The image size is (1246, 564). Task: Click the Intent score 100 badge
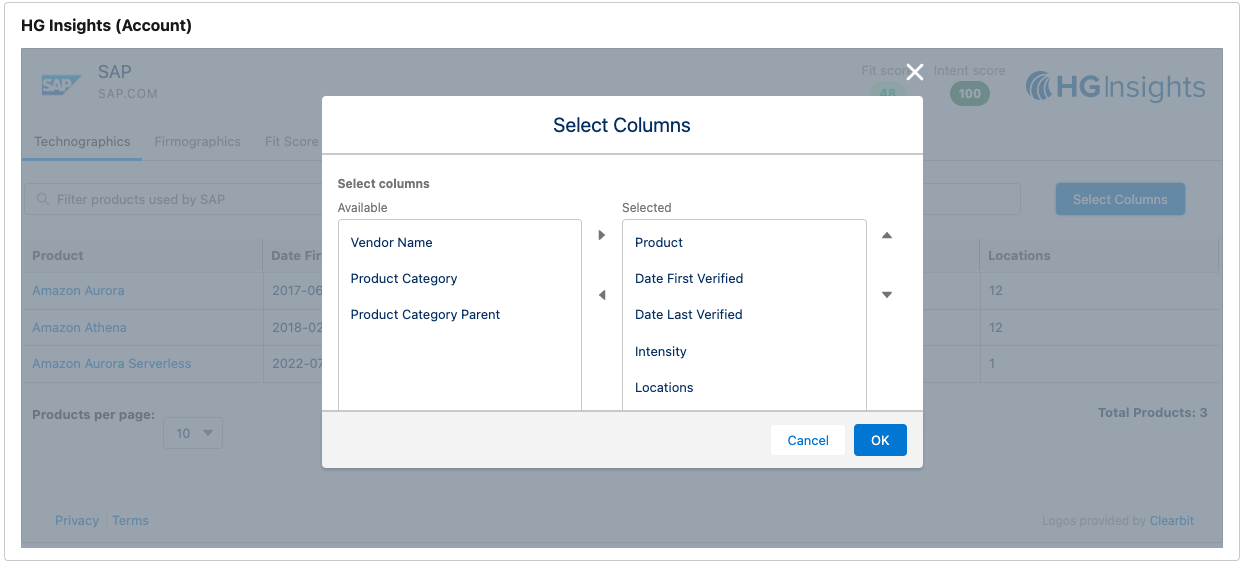click(970, 94)
